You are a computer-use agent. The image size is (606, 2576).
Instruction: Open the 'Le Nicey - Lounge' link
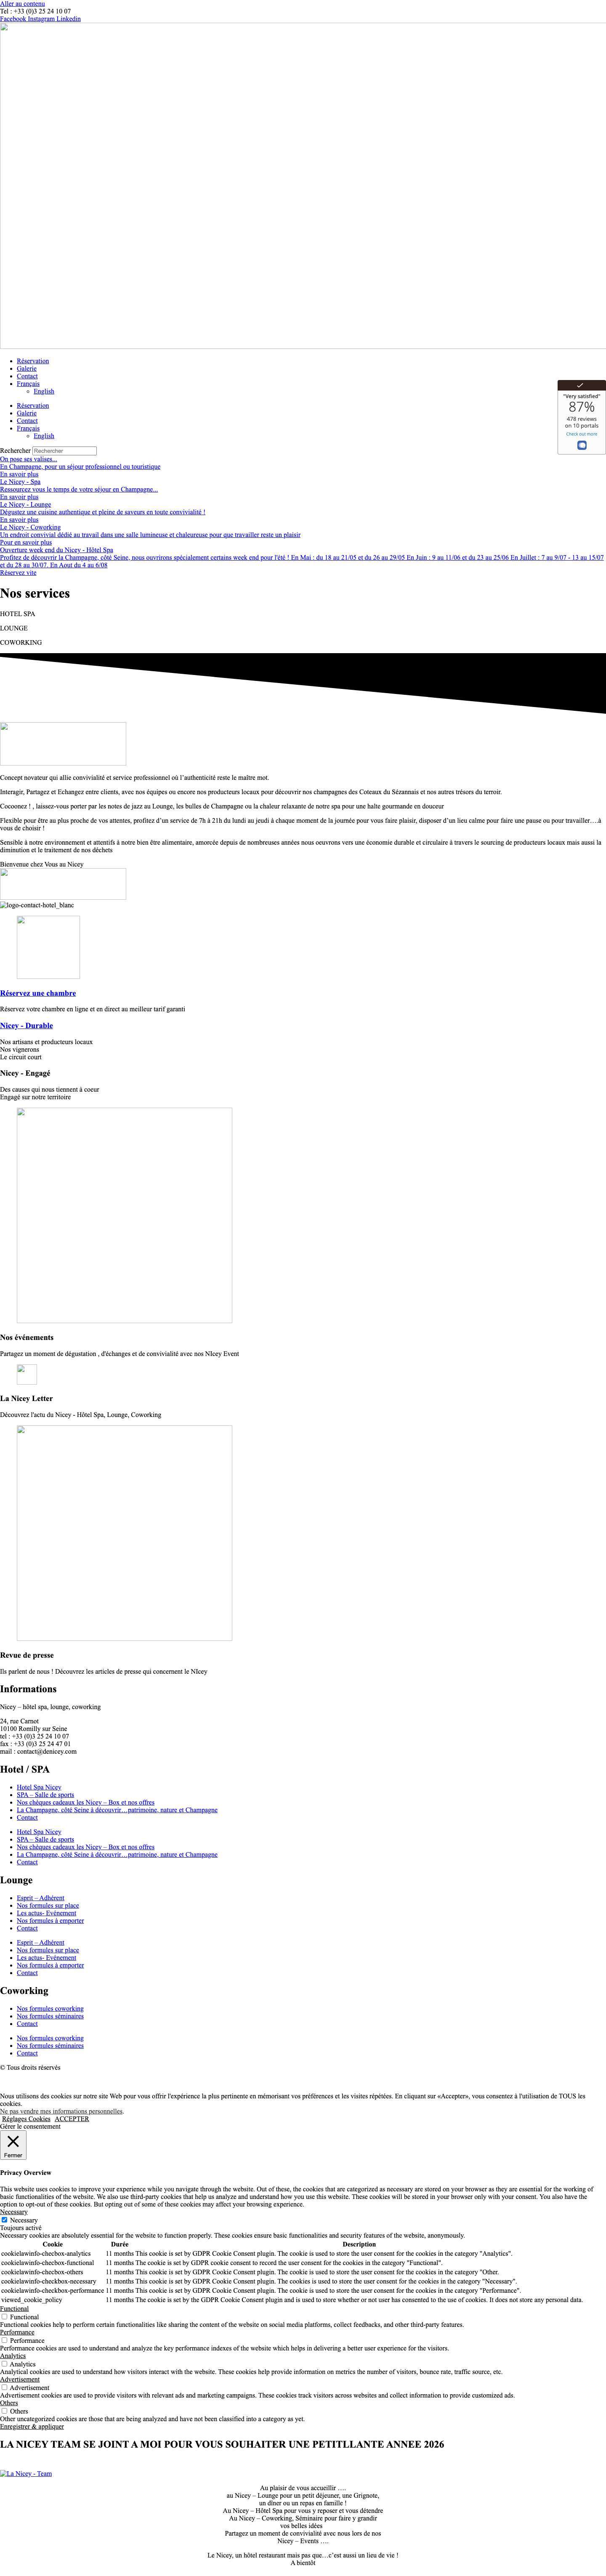[x=25, y=505]
